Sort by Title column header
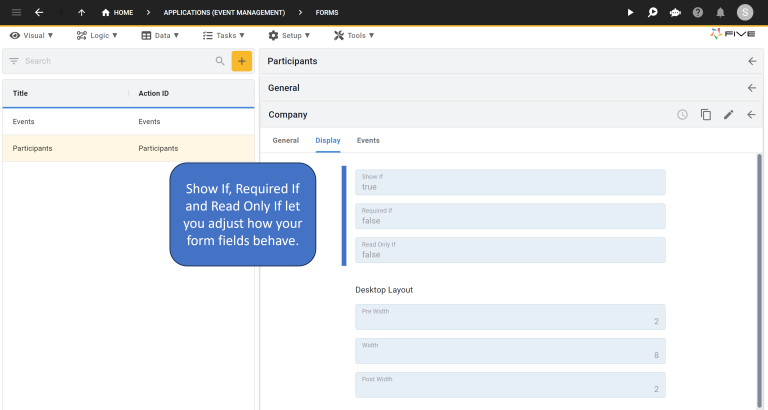 [20, 93]
